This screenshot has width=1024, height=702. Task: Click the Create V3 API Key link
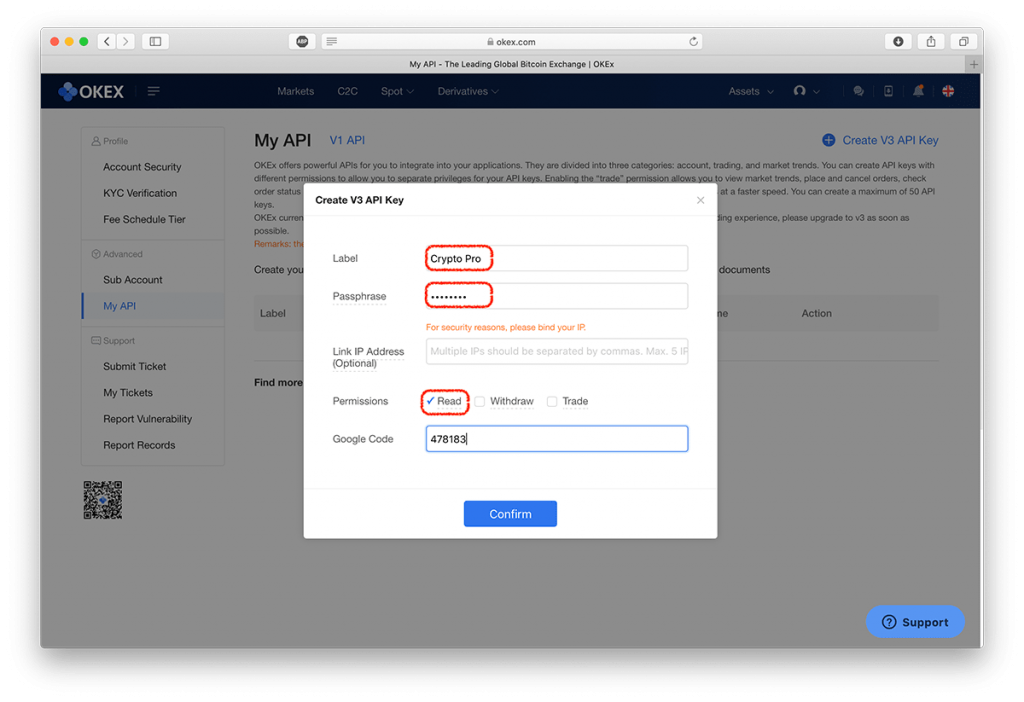(890, 140)
